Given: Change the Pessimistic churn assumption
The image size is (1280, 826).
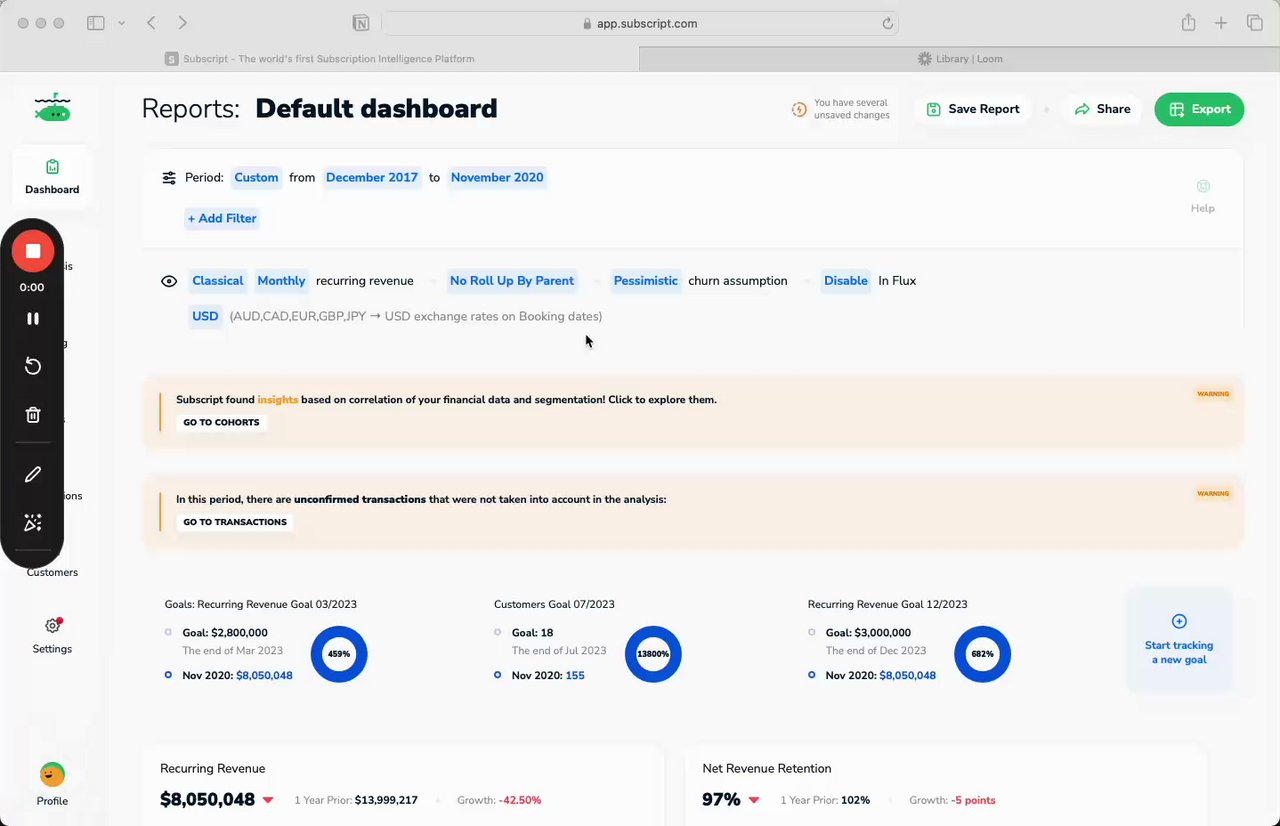Looking at the screenshot, I should (x=645, y=281).
